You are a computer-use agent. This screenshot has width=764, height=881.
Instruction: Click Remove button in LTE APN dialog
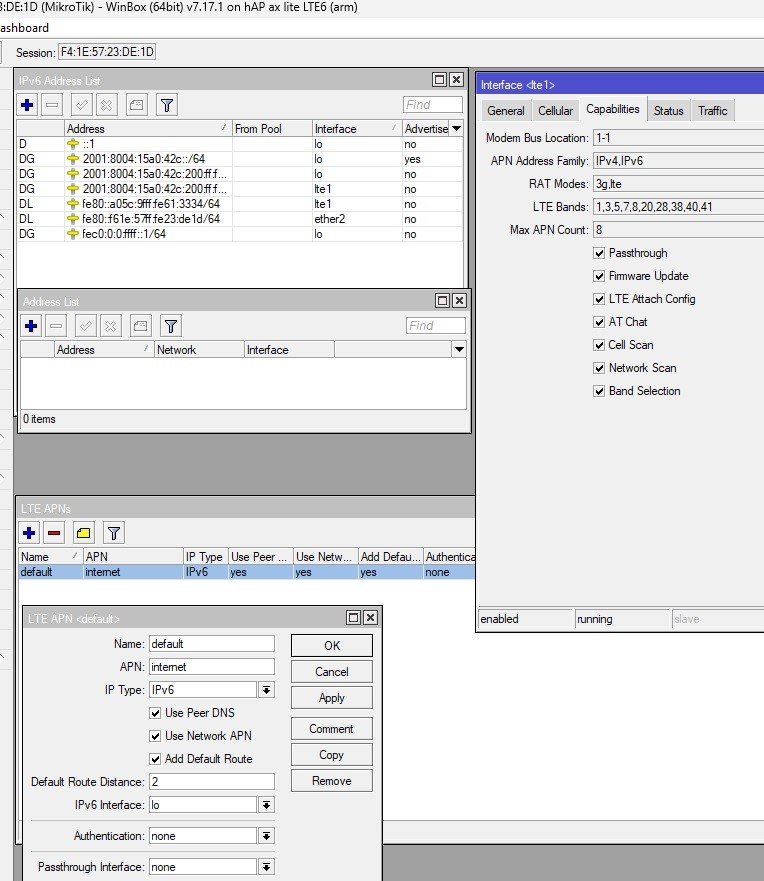click(331, 781)
